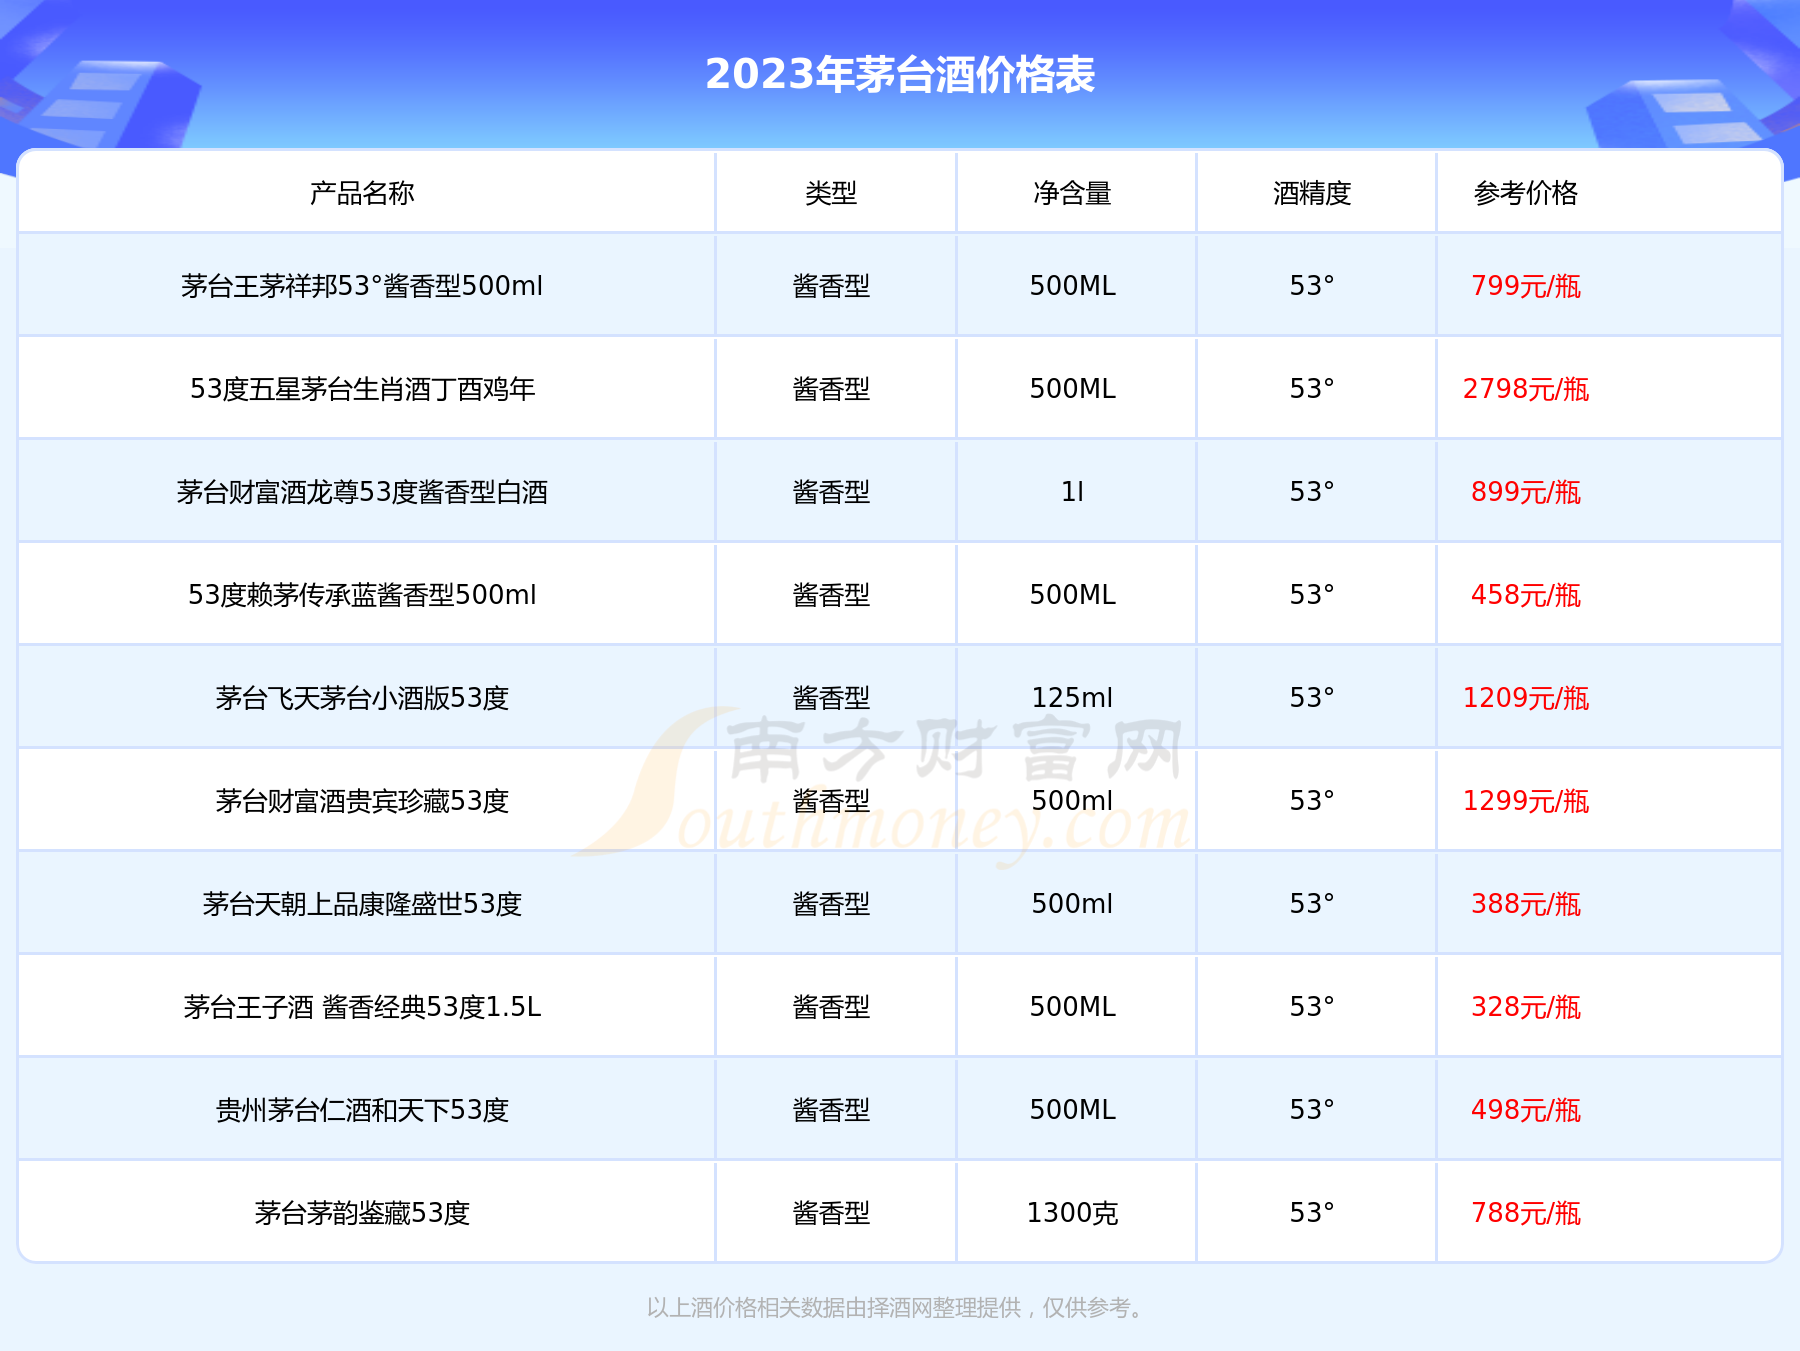Click 53° in the 贵州茅台仁酒和天下 row
The width and height of the screenshot is (1800, 1351).
click(1312, 1110)
